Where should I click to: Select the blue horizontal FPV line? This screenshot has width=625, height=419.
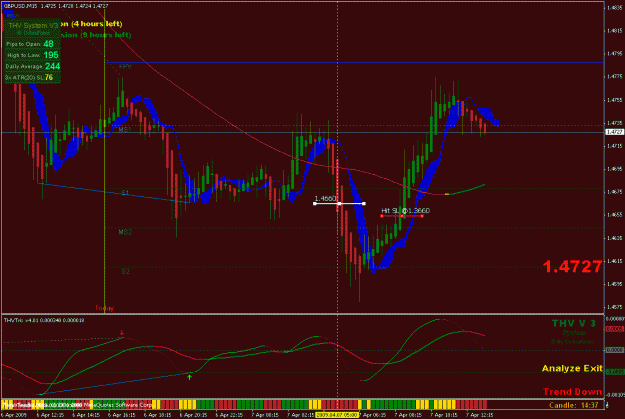coord(354,63)
